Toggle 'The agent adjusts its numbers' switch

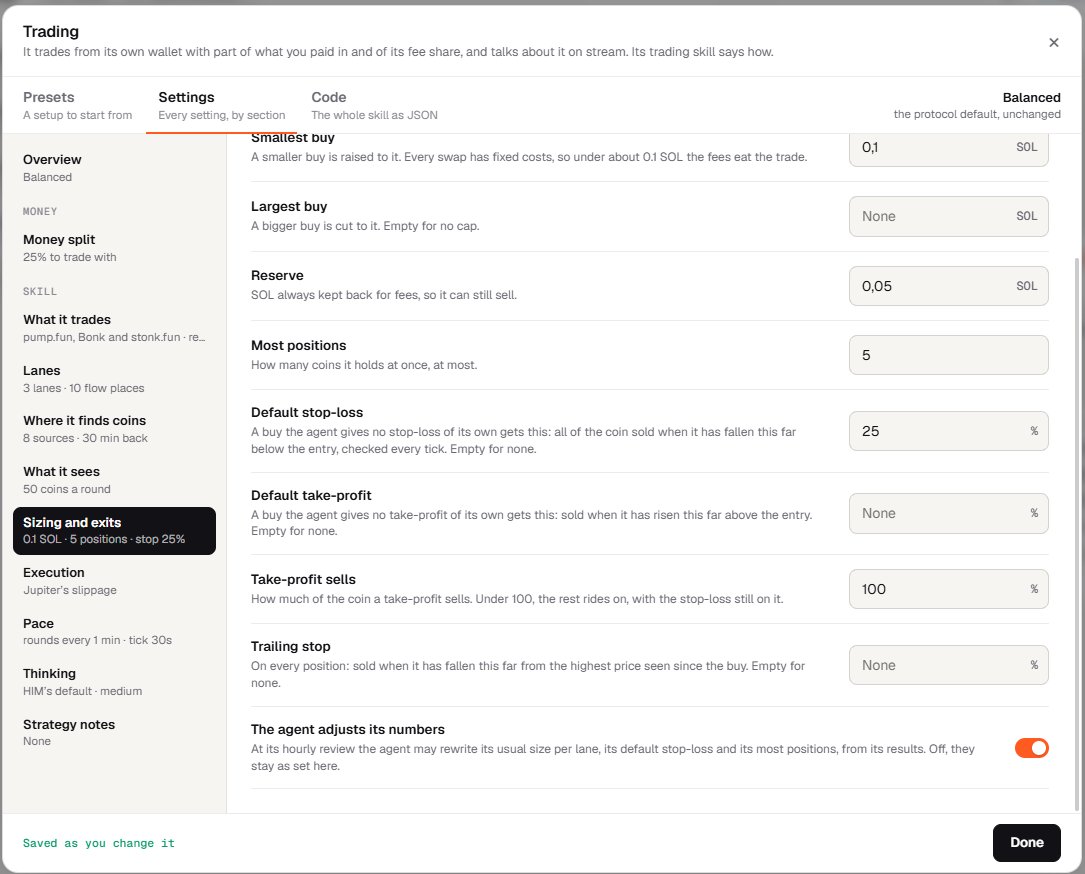tap(1031, 748)
